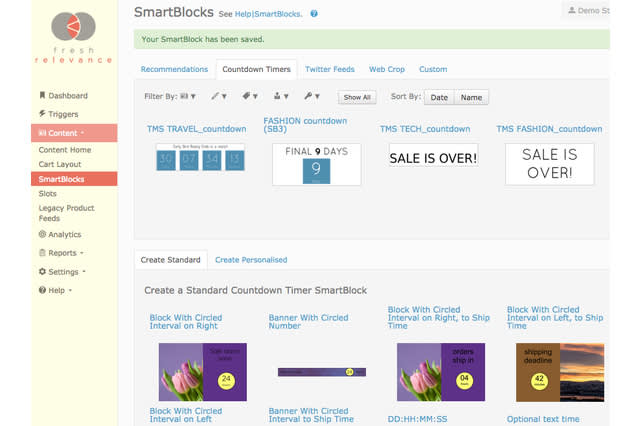Open Analytics in the sidebar
This screenshot has height=426, width=640.
coord(64,234)
